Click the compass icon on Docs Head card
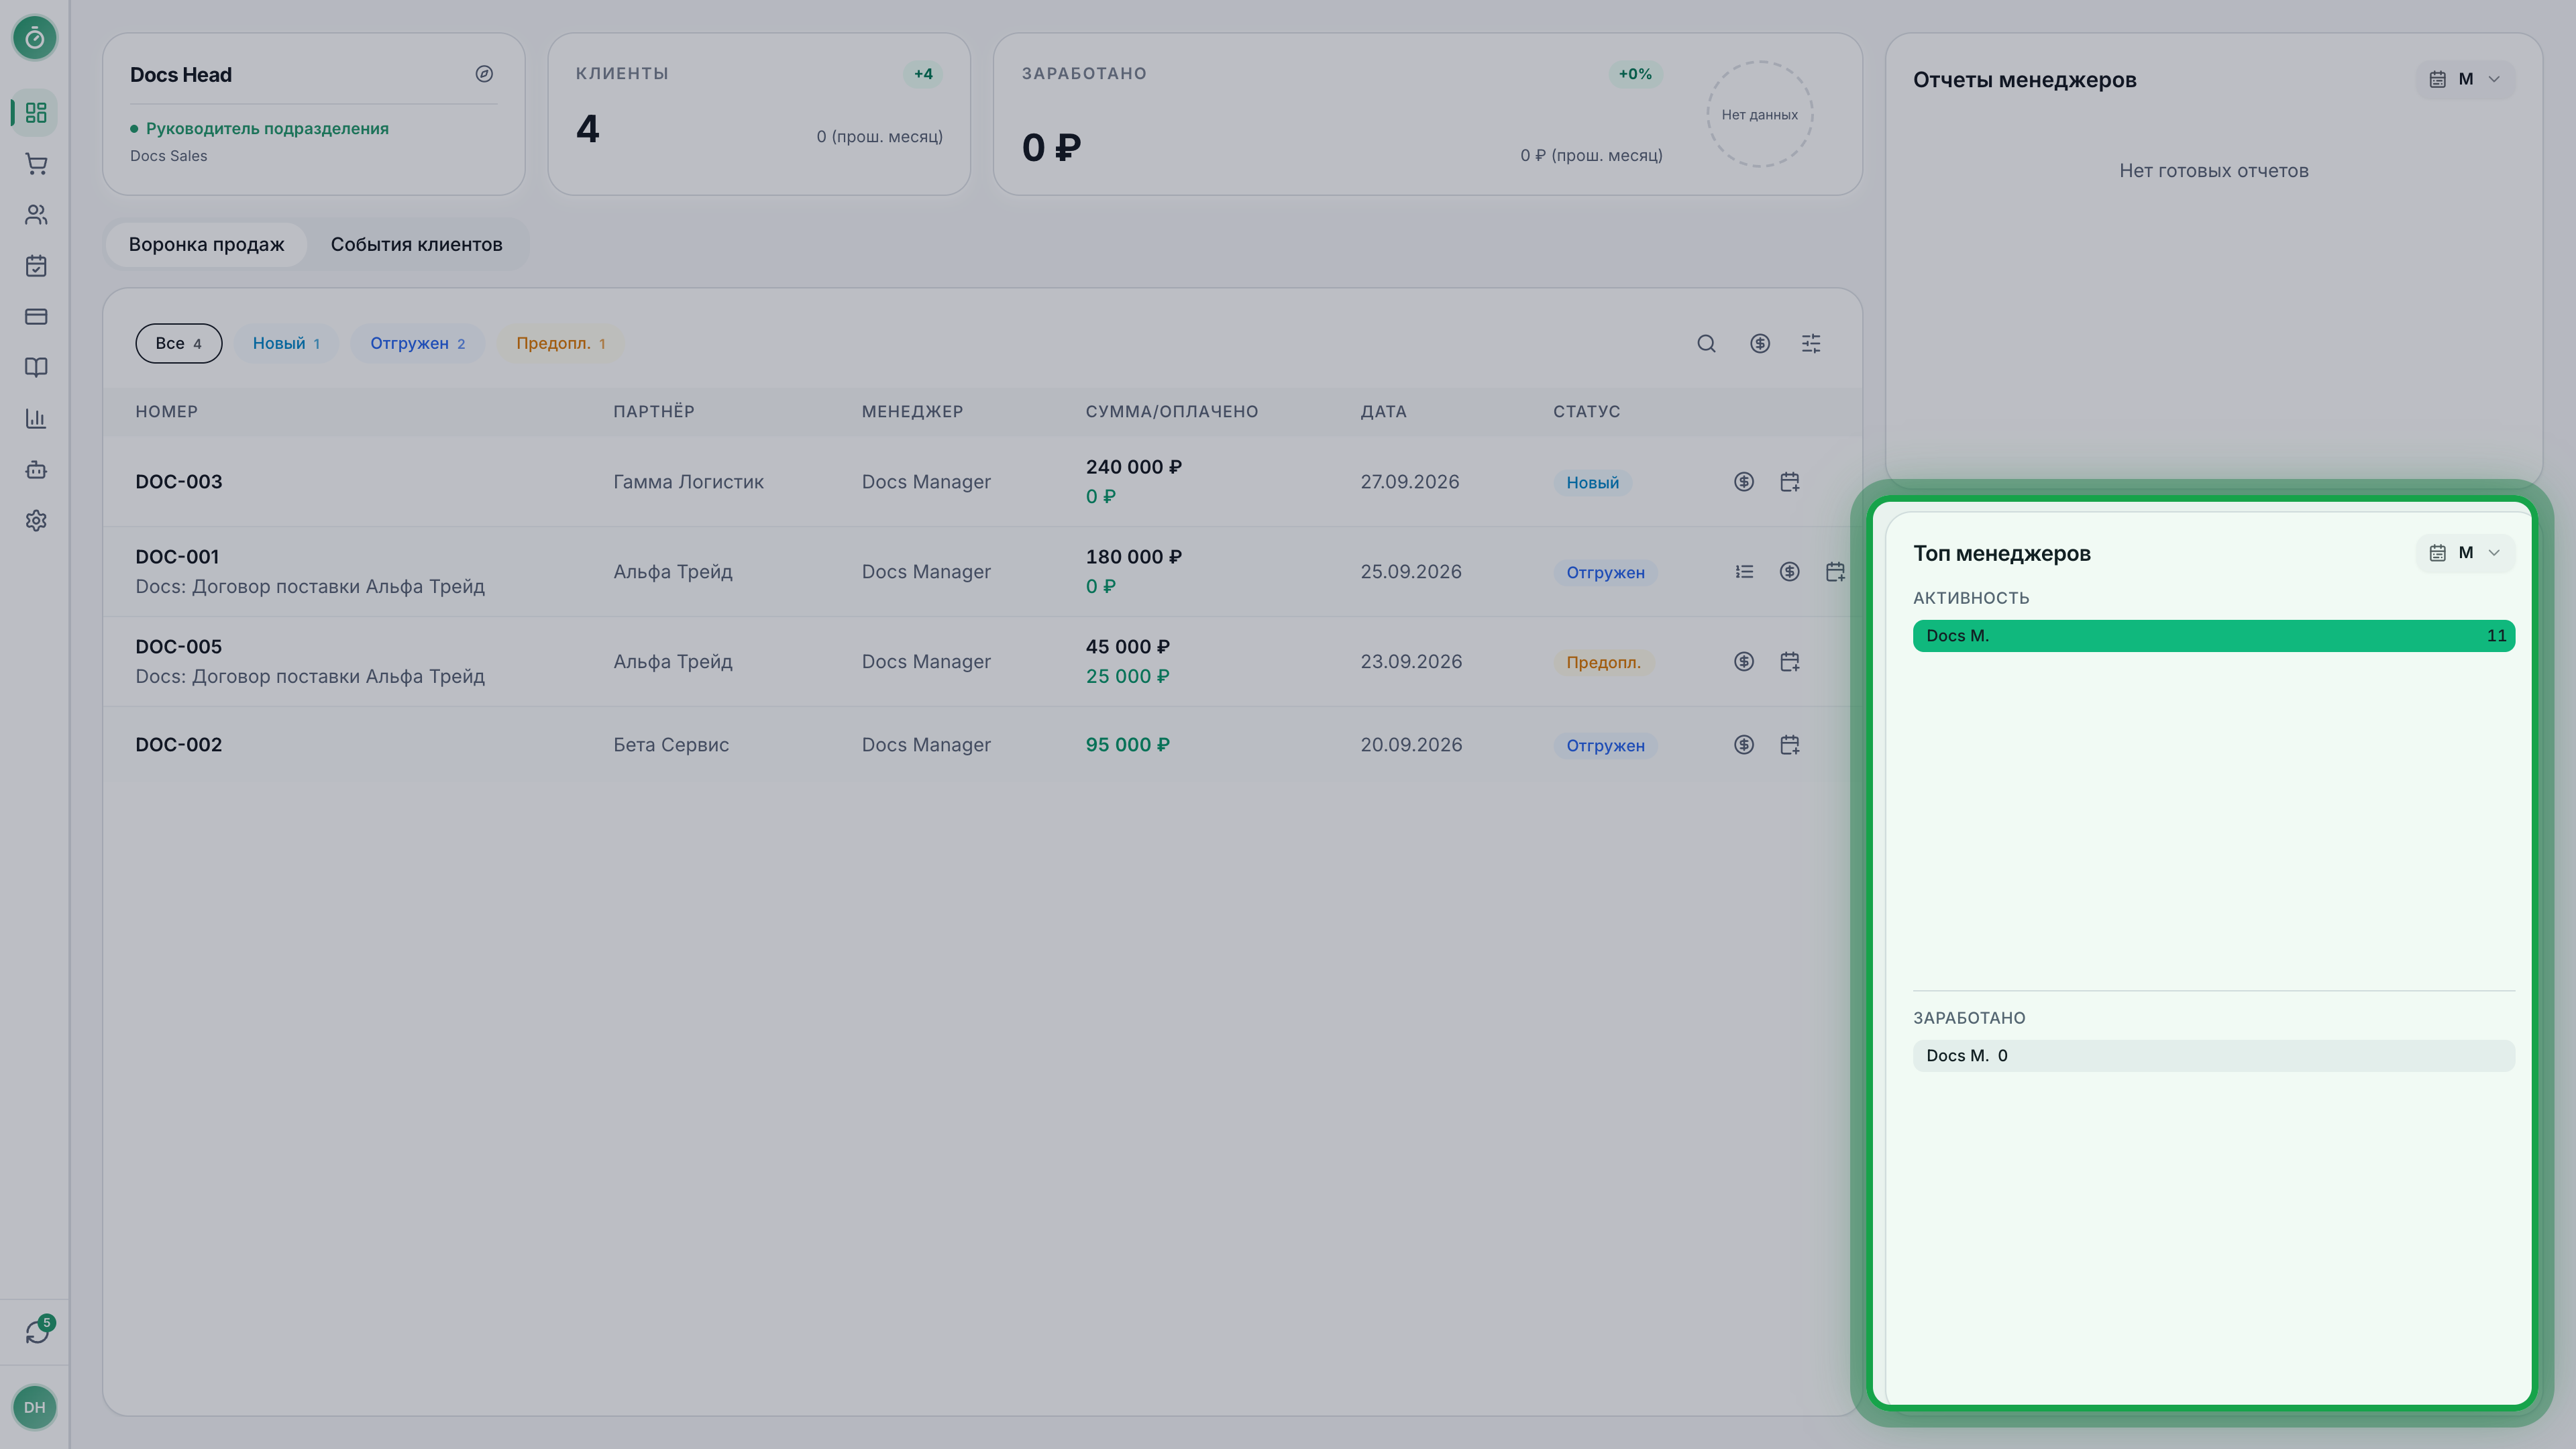The image size is (2576, 1449). pyautogui.click(x=484, y=74)
